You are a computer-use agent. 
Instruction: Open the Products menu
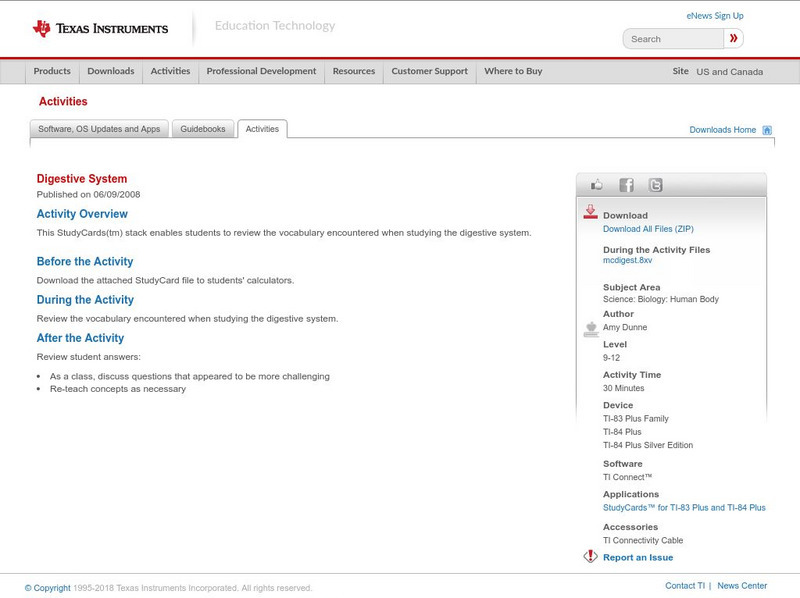[x=52, y=71]
